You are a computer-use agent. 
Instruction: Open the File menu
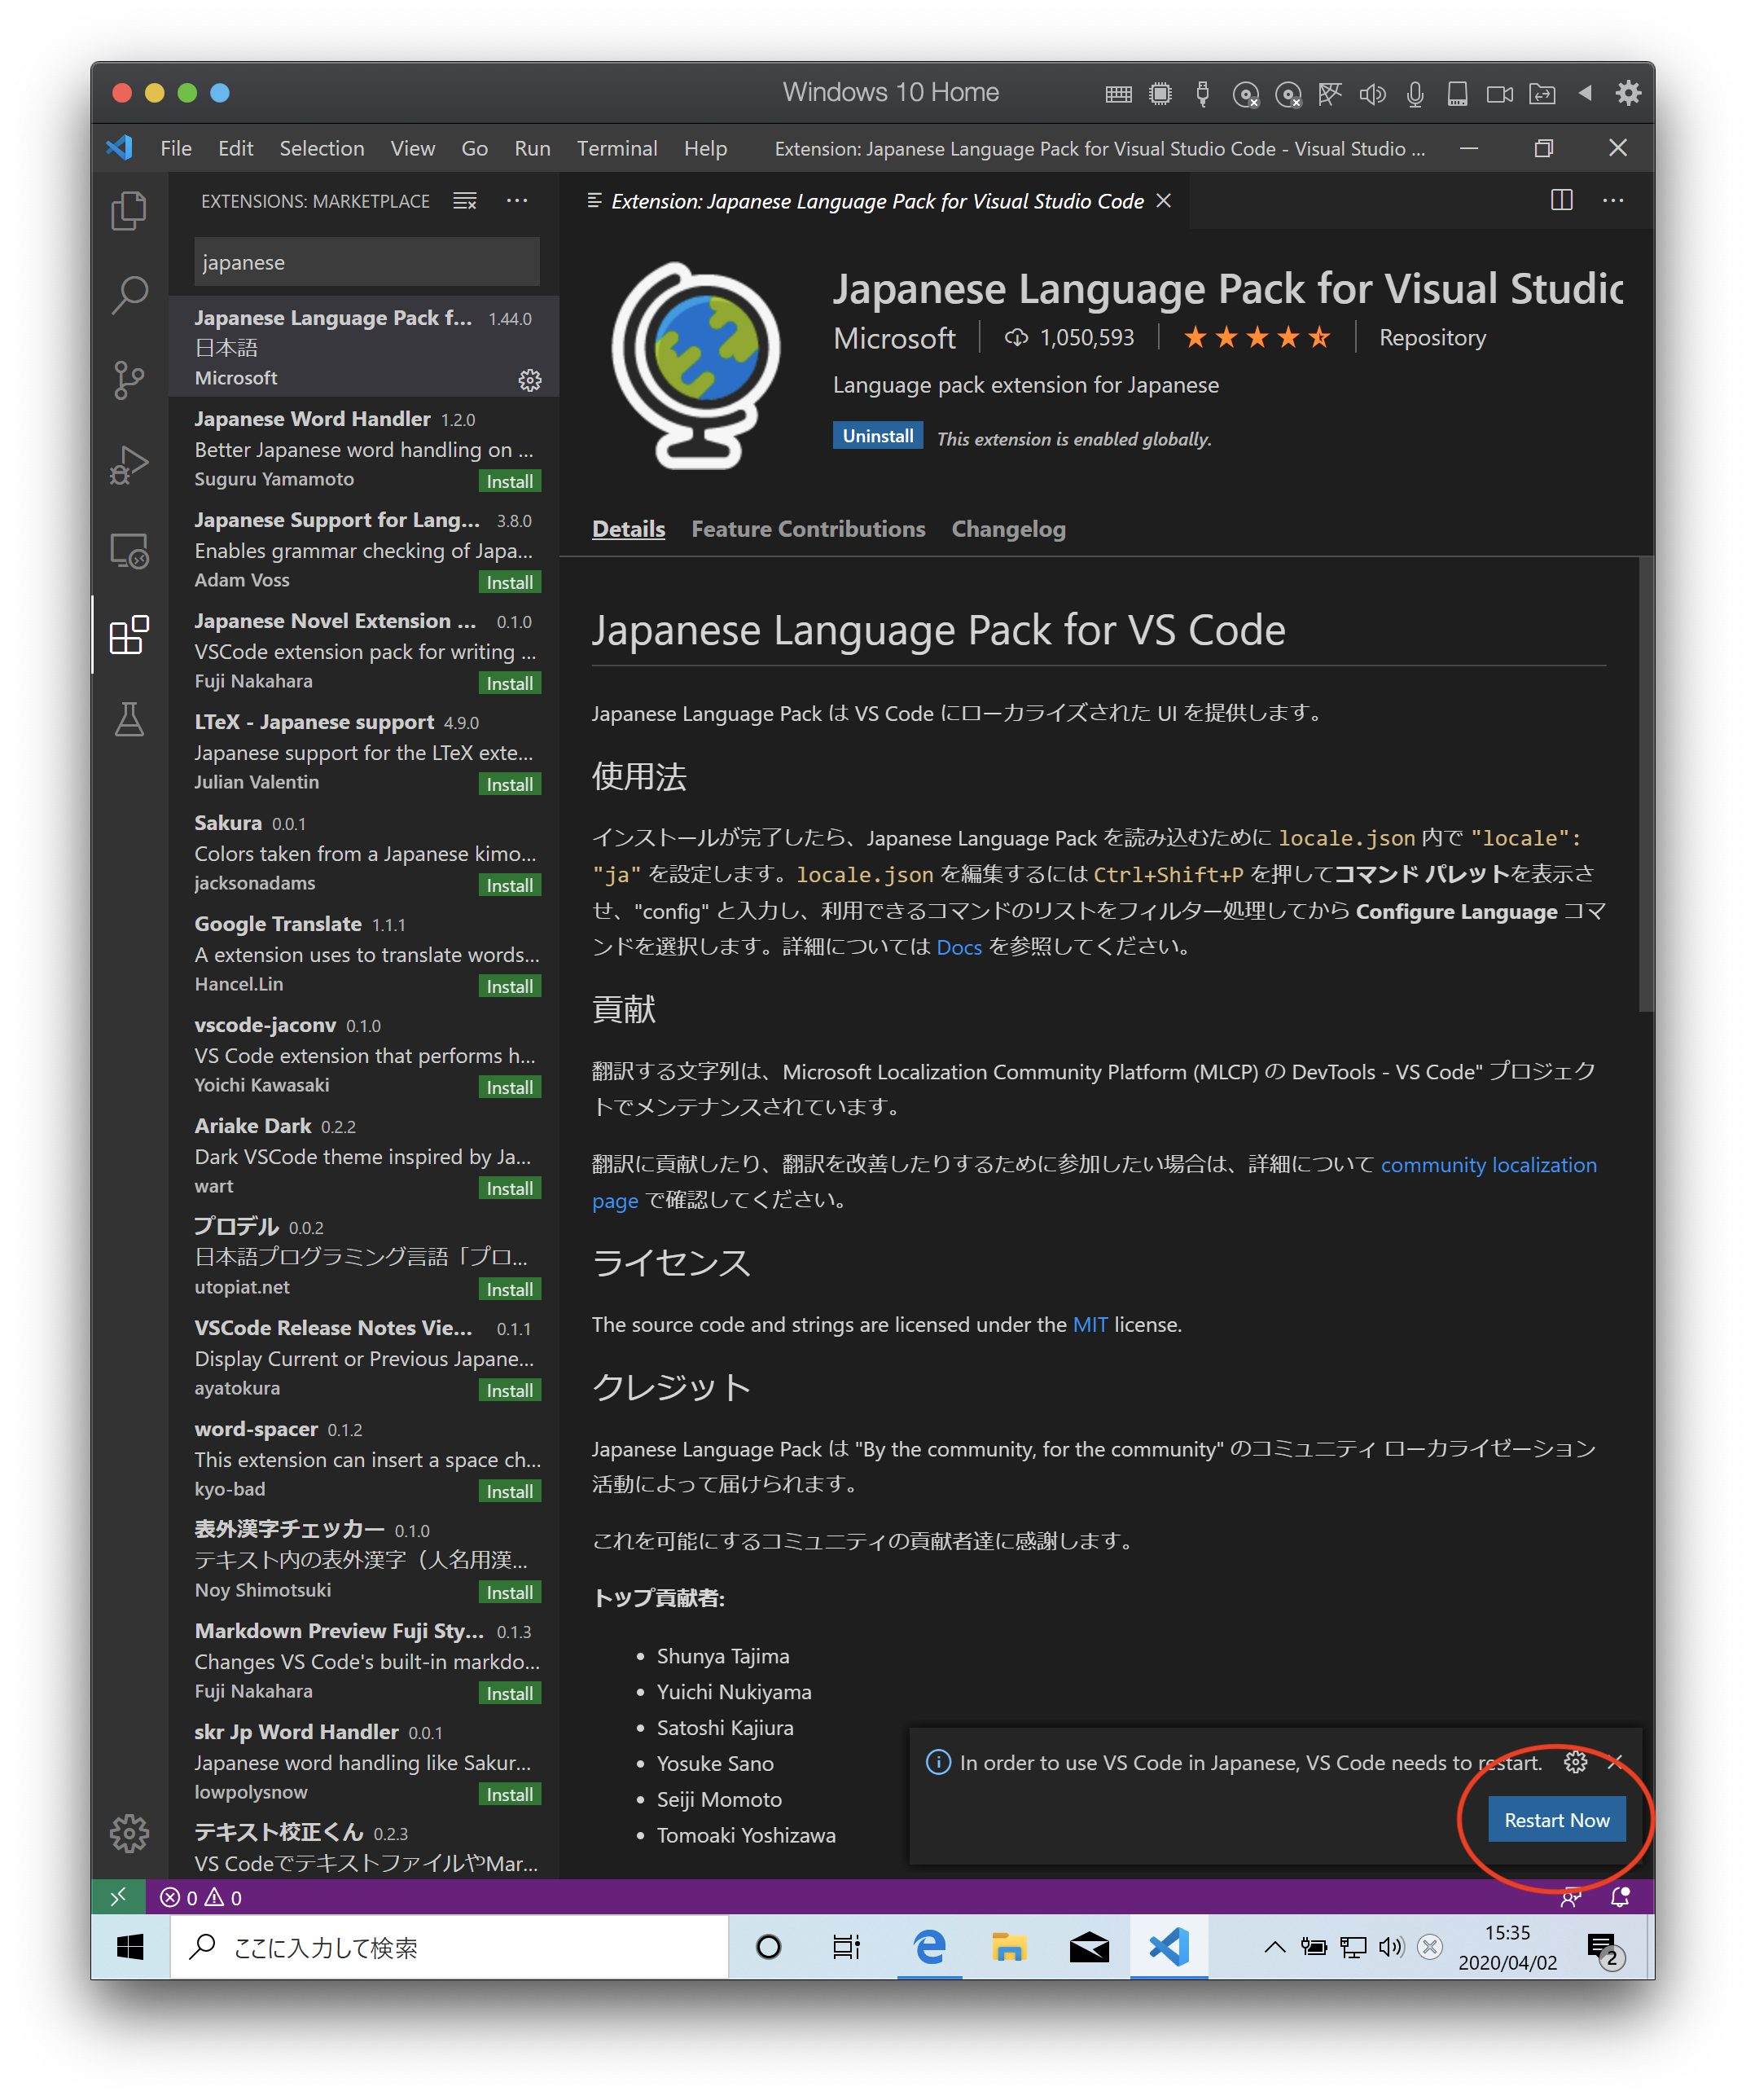point(176,148)
